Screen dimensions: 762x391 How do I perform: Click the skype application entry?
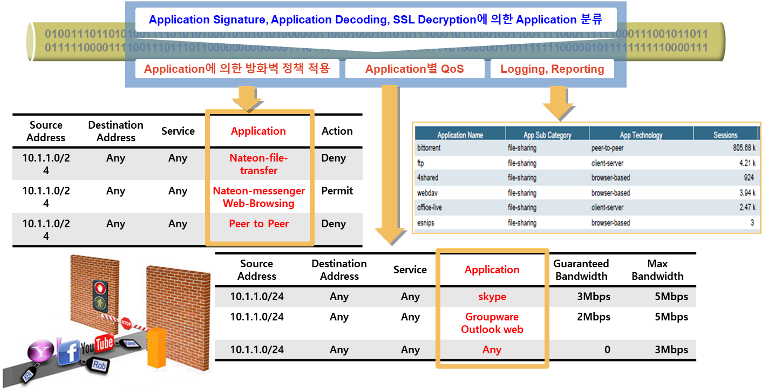pos(492,296)
